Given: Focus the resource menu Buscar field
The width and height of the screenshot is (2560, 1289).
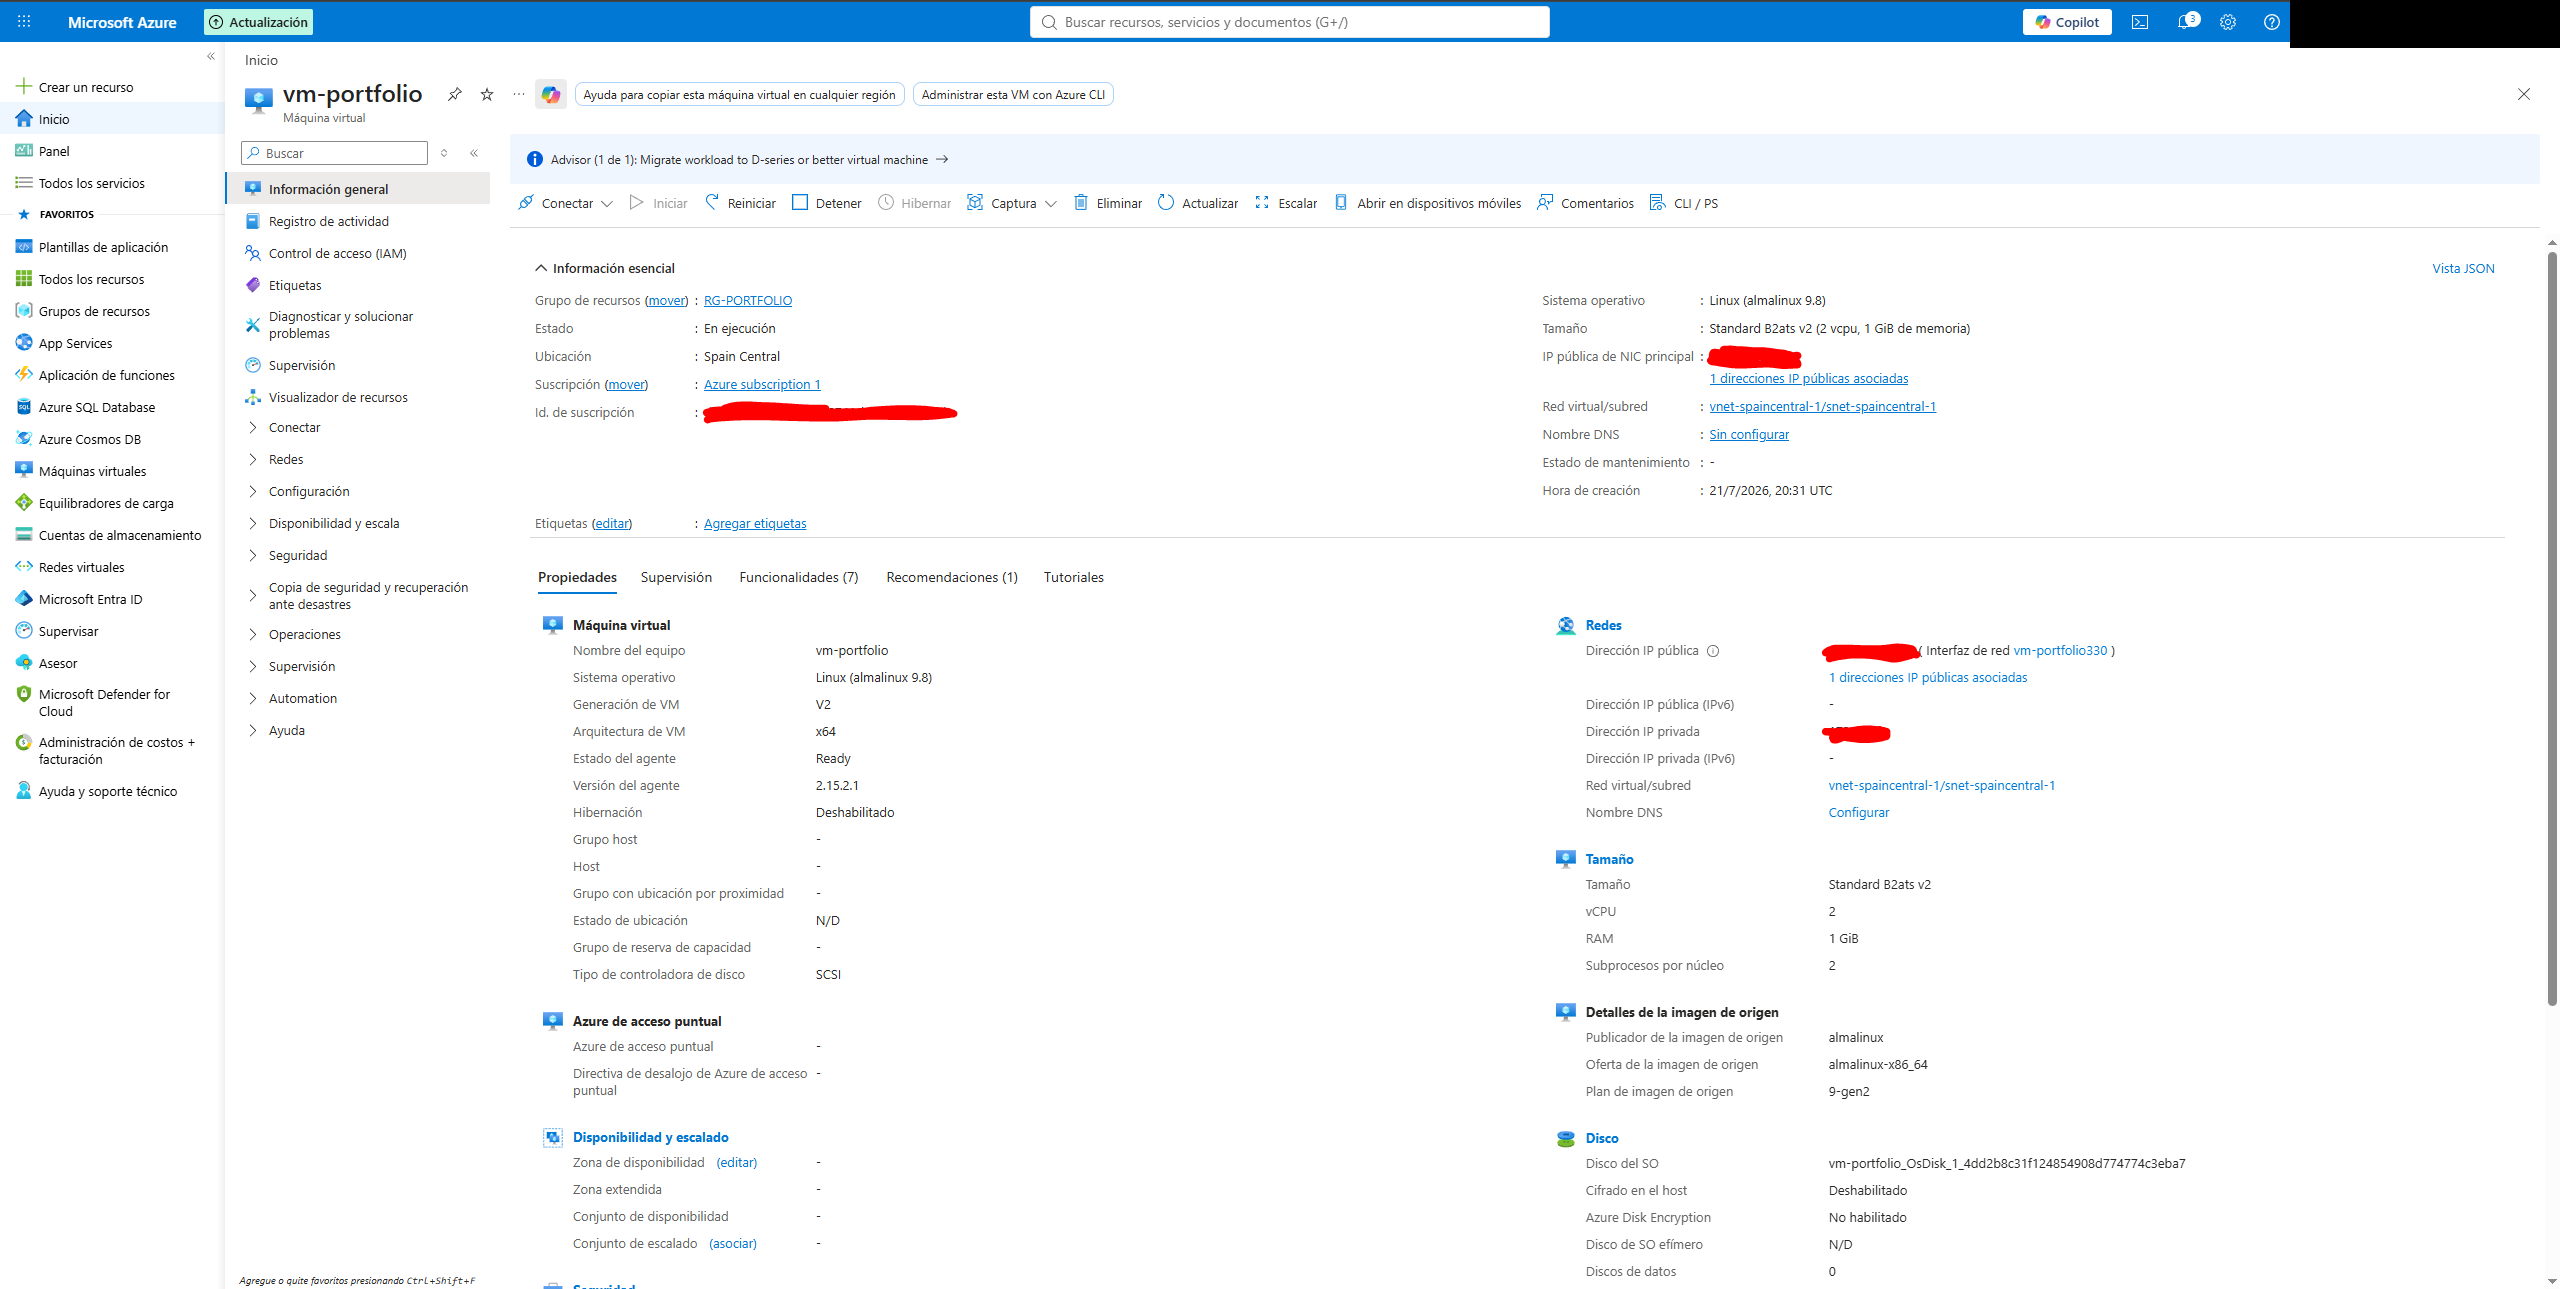Looking at the screenshot, I should [334, 153].
